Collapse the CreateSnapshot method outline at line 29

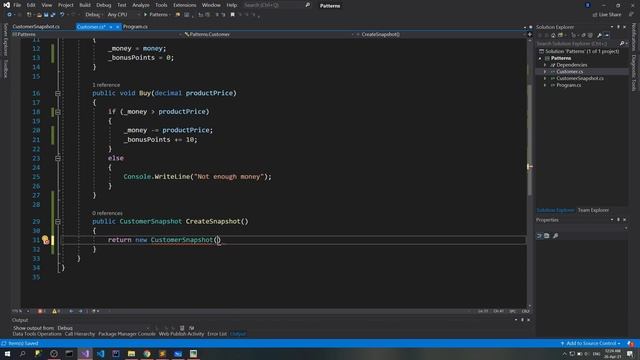click(58, 222)
